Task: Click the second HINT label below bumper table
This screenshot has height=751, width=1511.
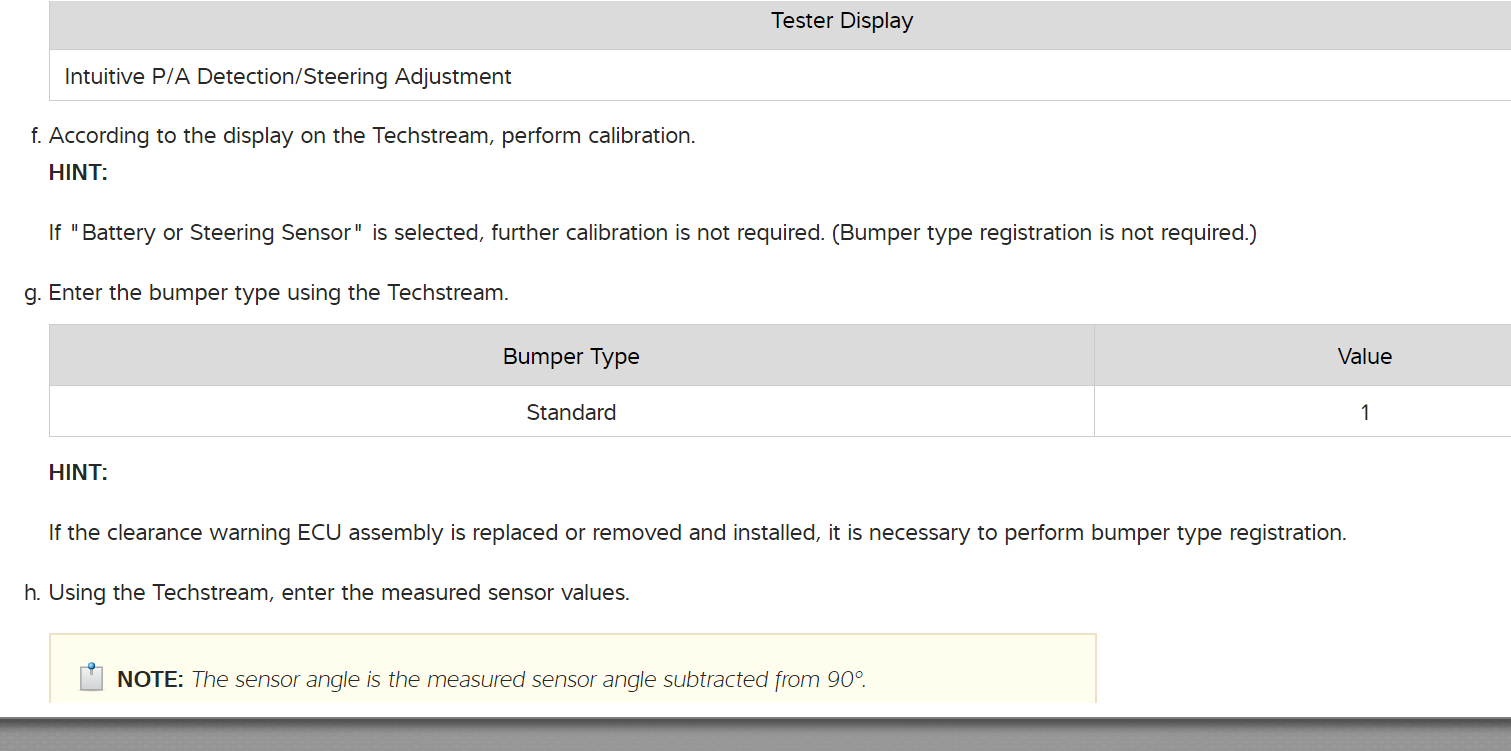Action: (x=78, y=473)
